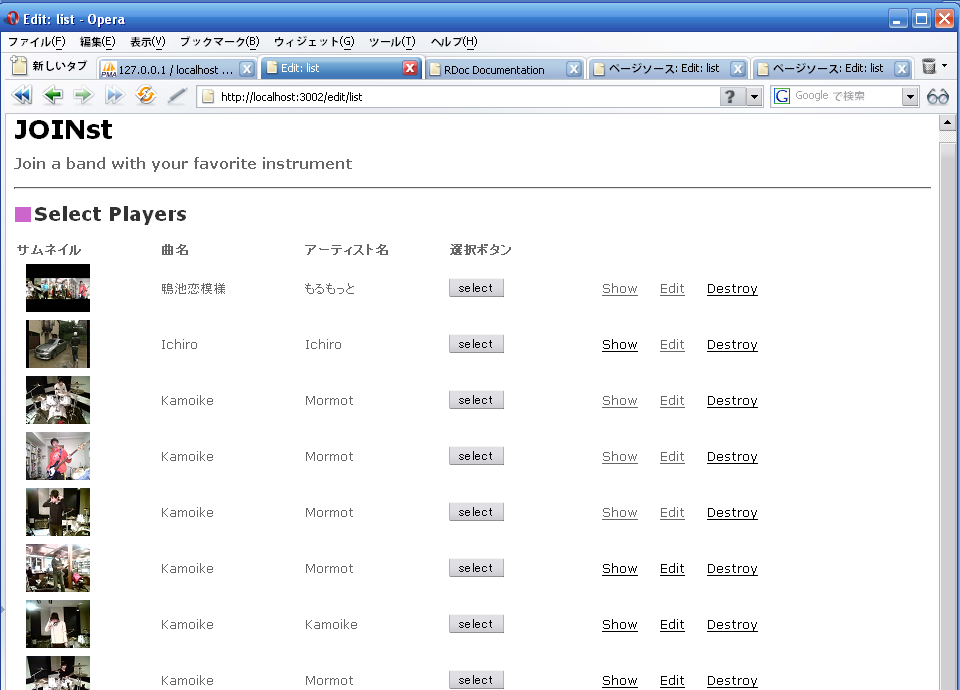Open the Google search engine dropdown
This screenshot has height=690, width=960.
909,96
